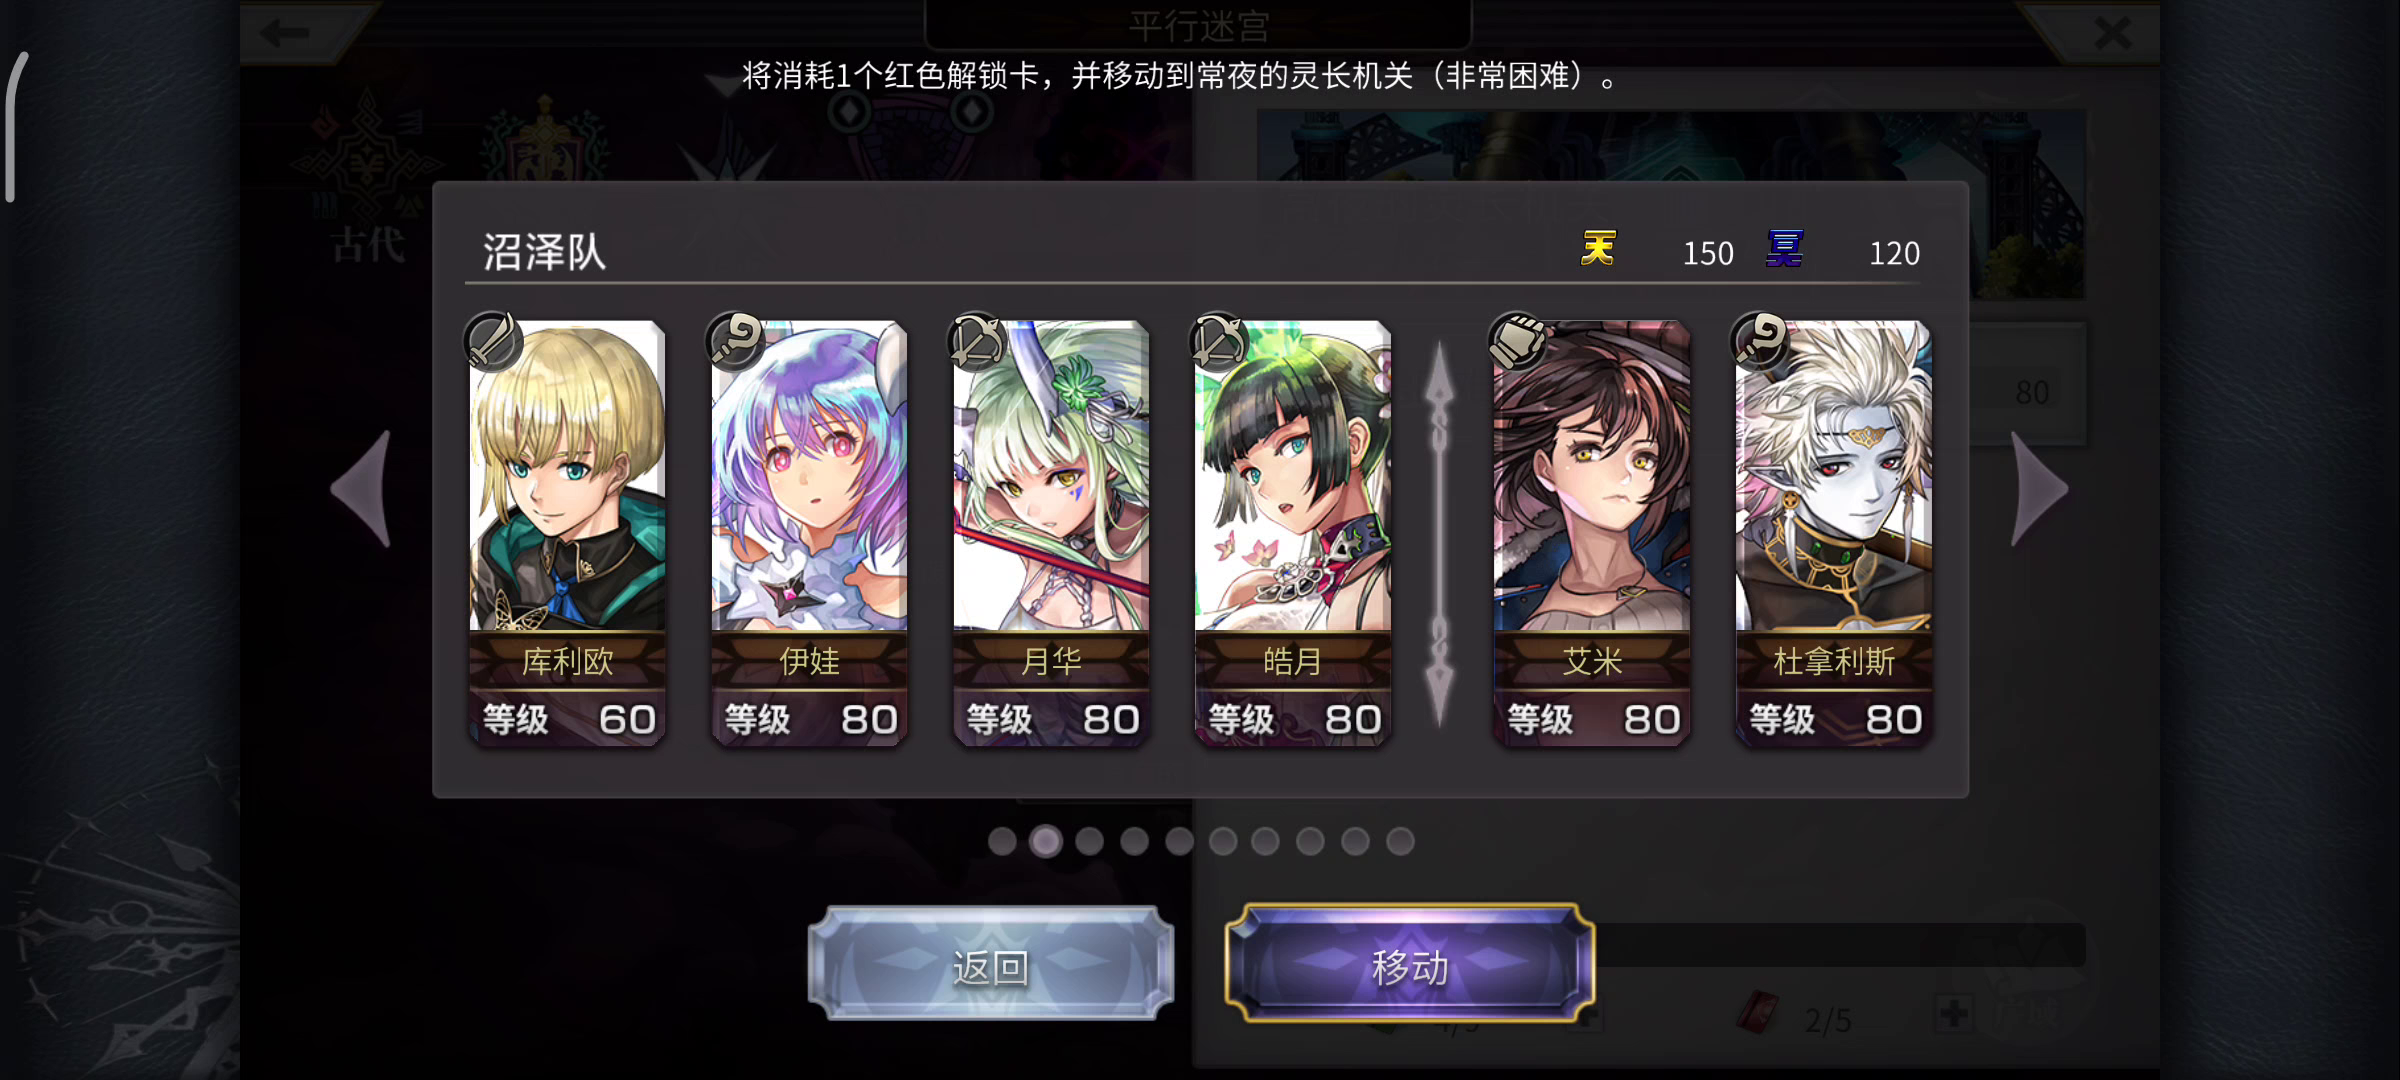Viewport: 2400px width, 1080px height.
Task: Click the 返回 button
Action: pos(991,965)
